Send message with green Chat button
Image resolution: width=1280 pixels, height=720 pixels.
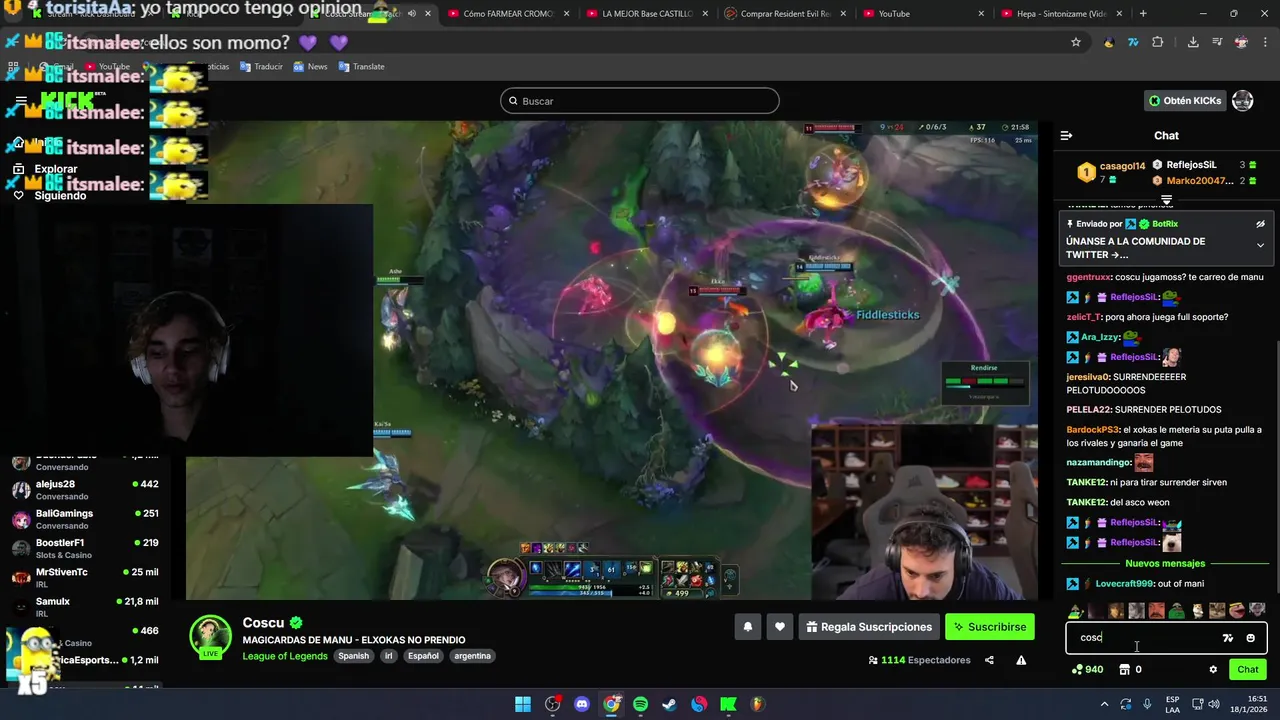(1248, 670)
